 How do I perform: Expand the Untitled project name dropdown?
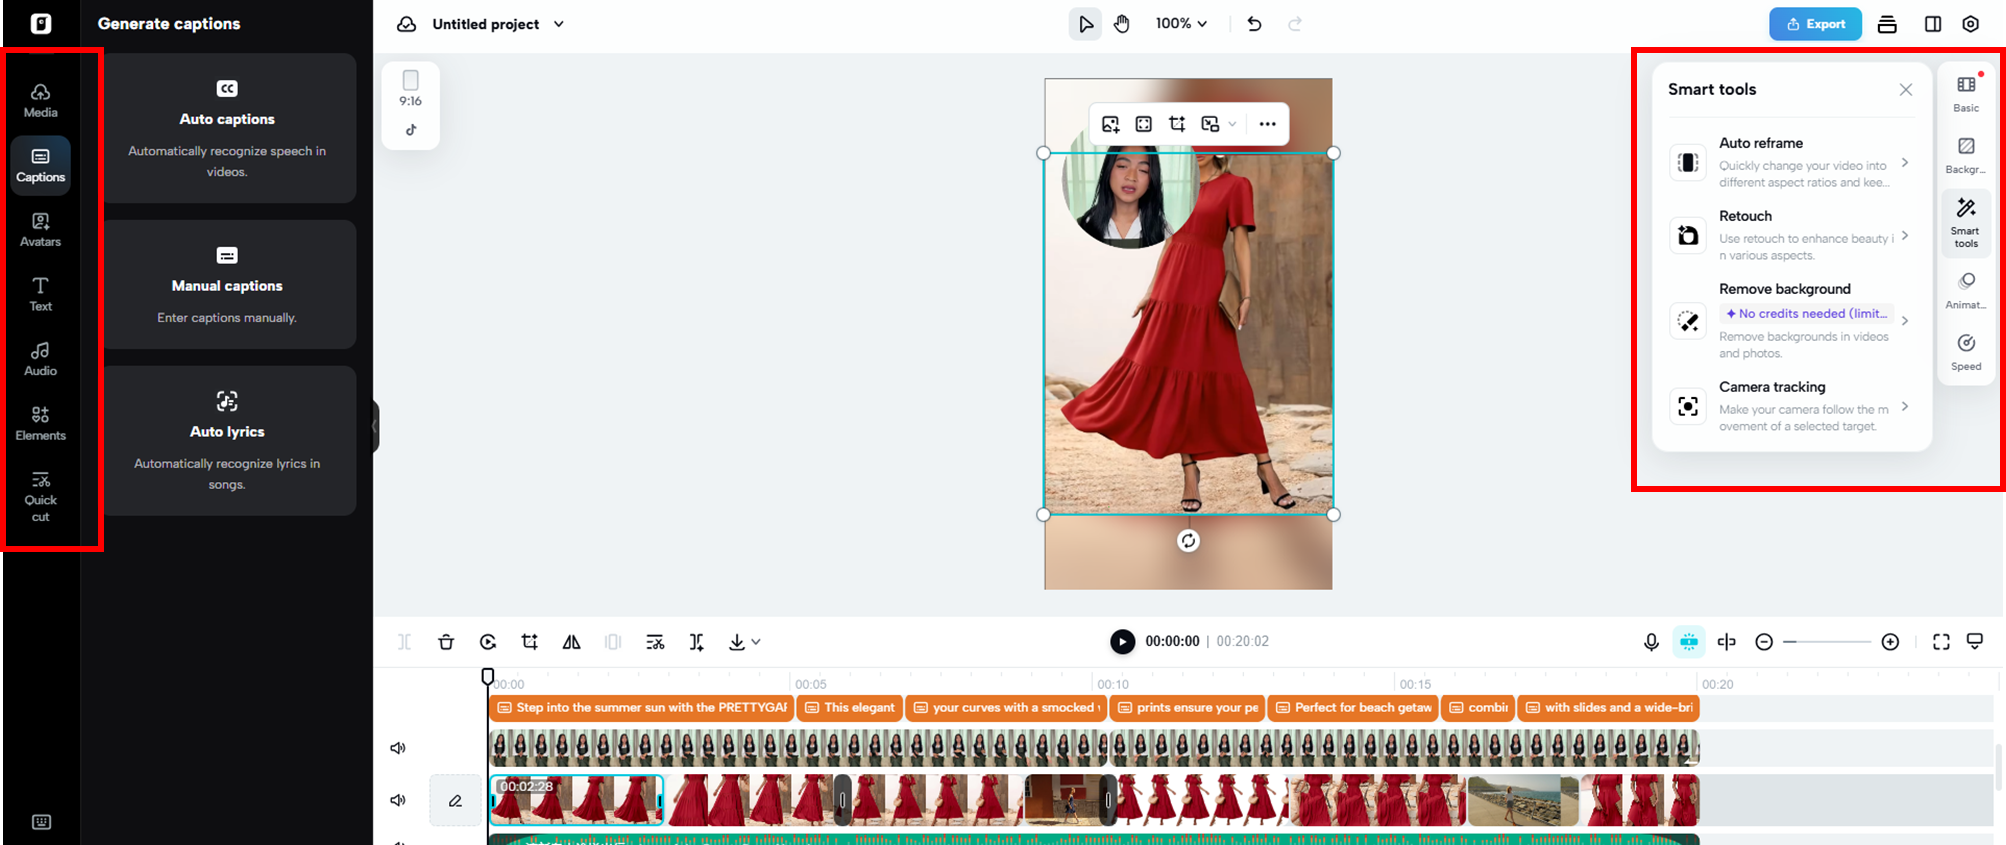coord(559,24)
